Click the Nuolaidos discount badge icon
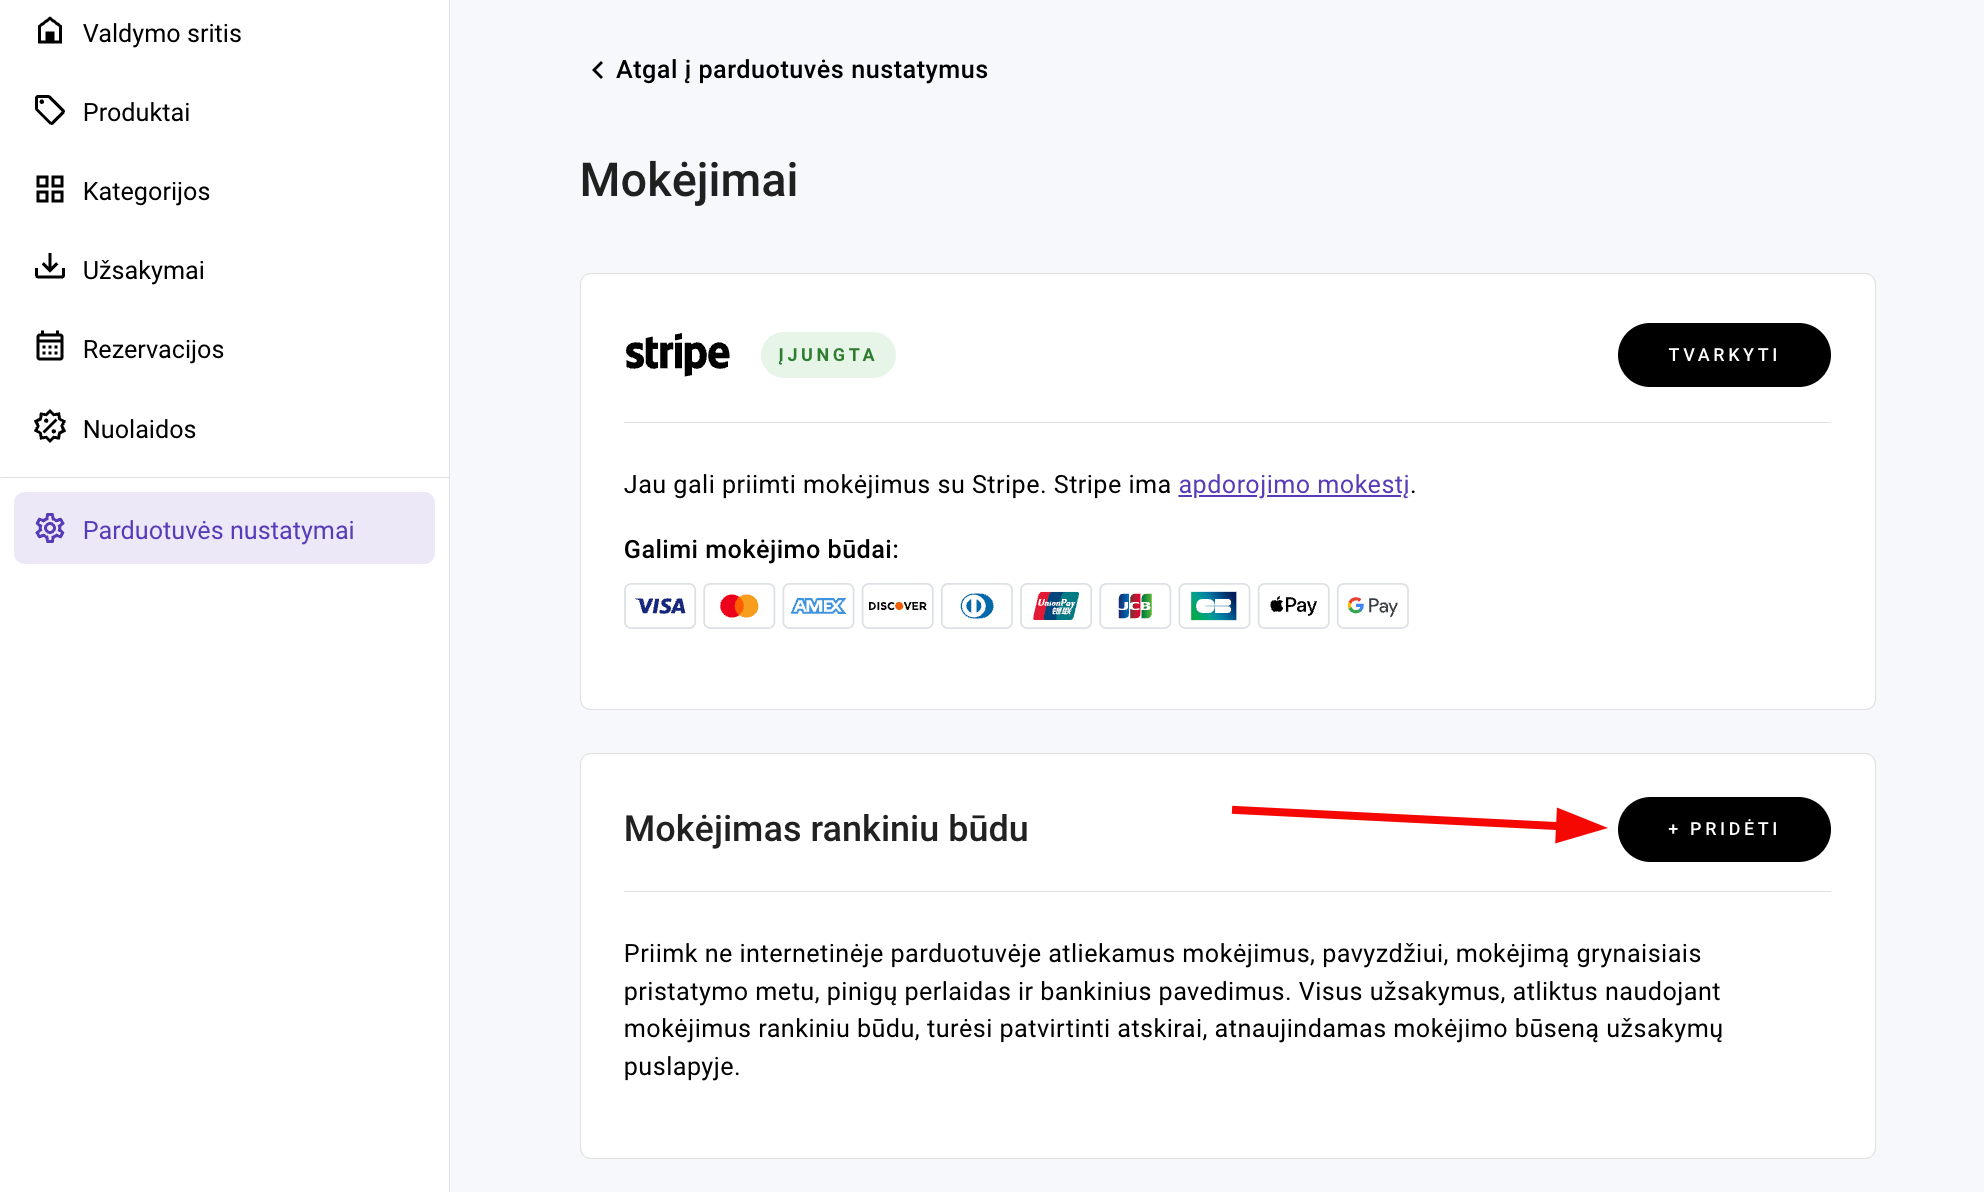 click(50, 427)
